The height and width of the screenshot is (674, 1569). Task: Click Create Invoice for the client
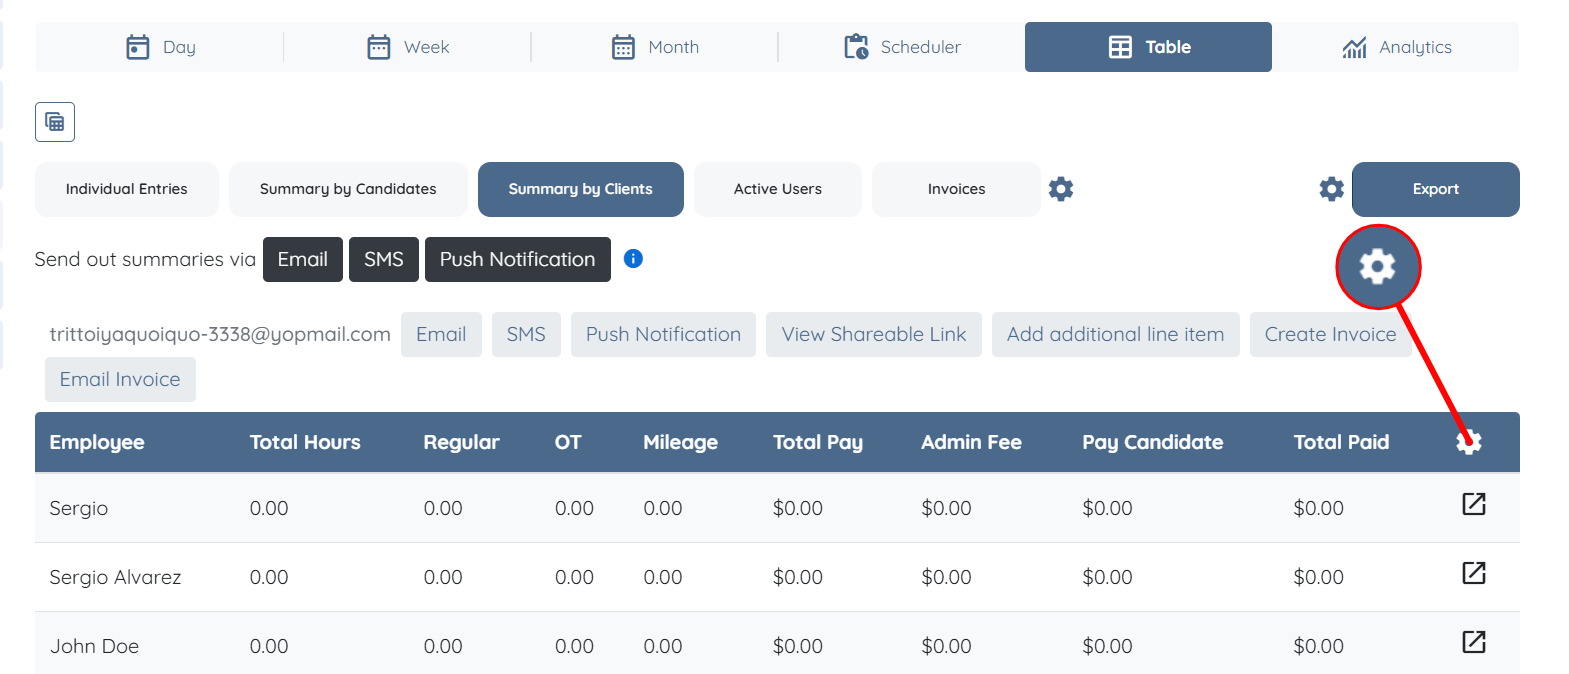[x=1330, y=334]
